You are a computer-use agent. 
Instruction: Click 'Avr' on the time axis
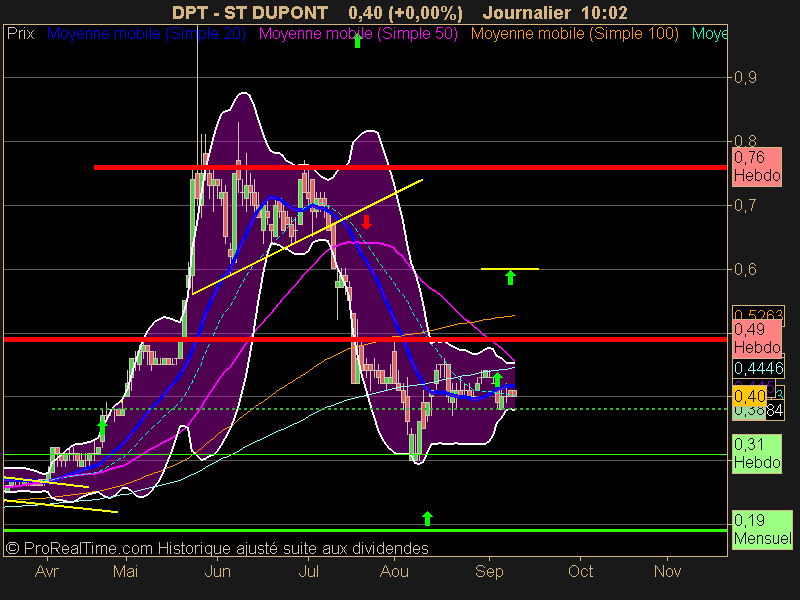click(47, 571)
